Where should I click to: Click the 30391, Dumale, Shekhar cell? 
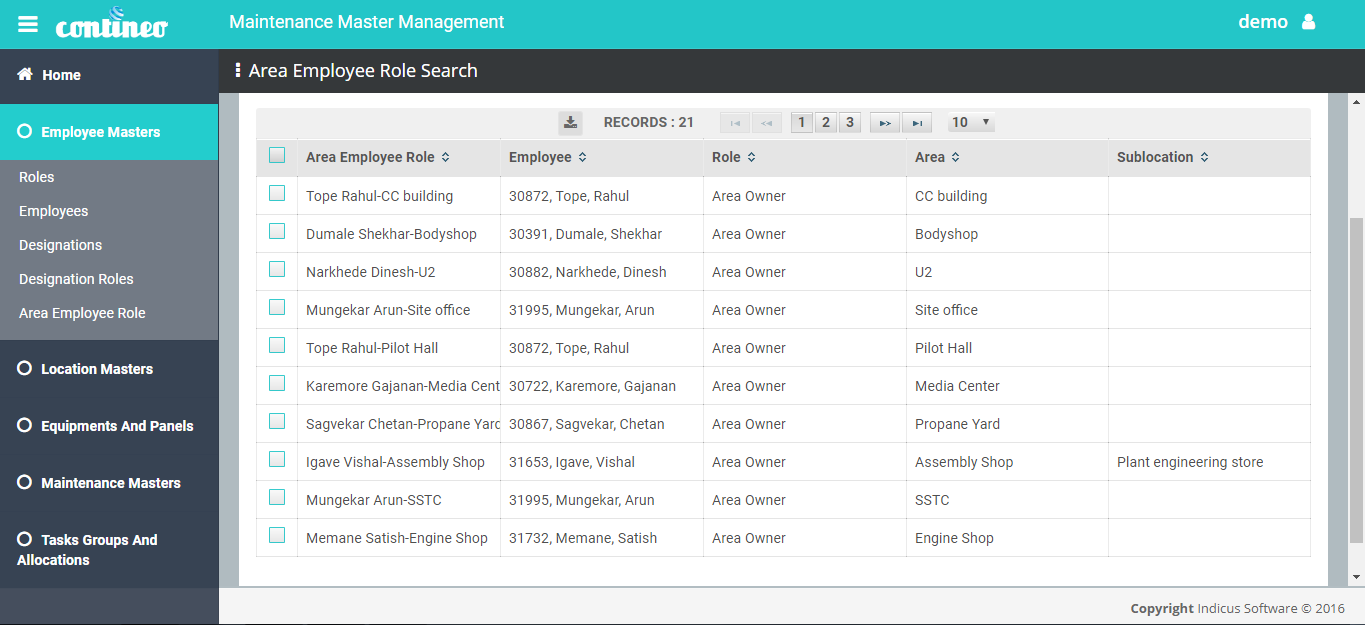coord(603,234)
